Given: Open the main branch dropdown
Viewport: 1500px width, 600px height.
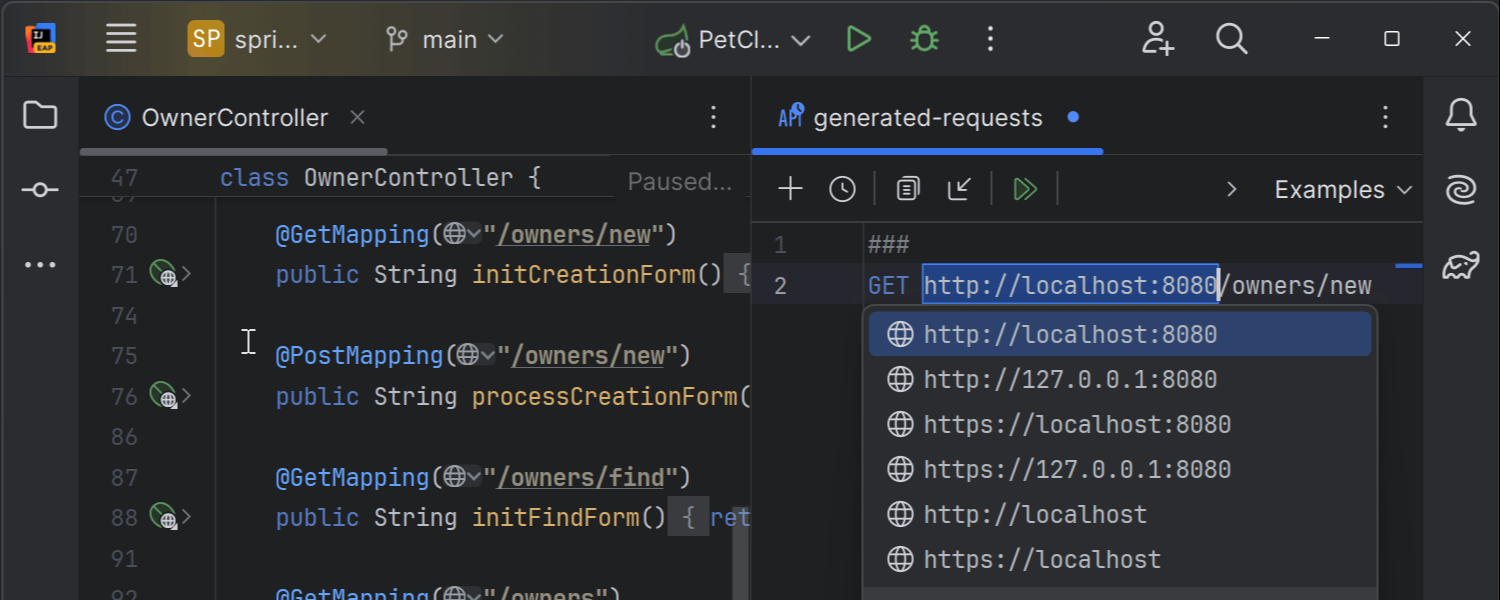Looking at the screenshot, I should pos(445,40).
